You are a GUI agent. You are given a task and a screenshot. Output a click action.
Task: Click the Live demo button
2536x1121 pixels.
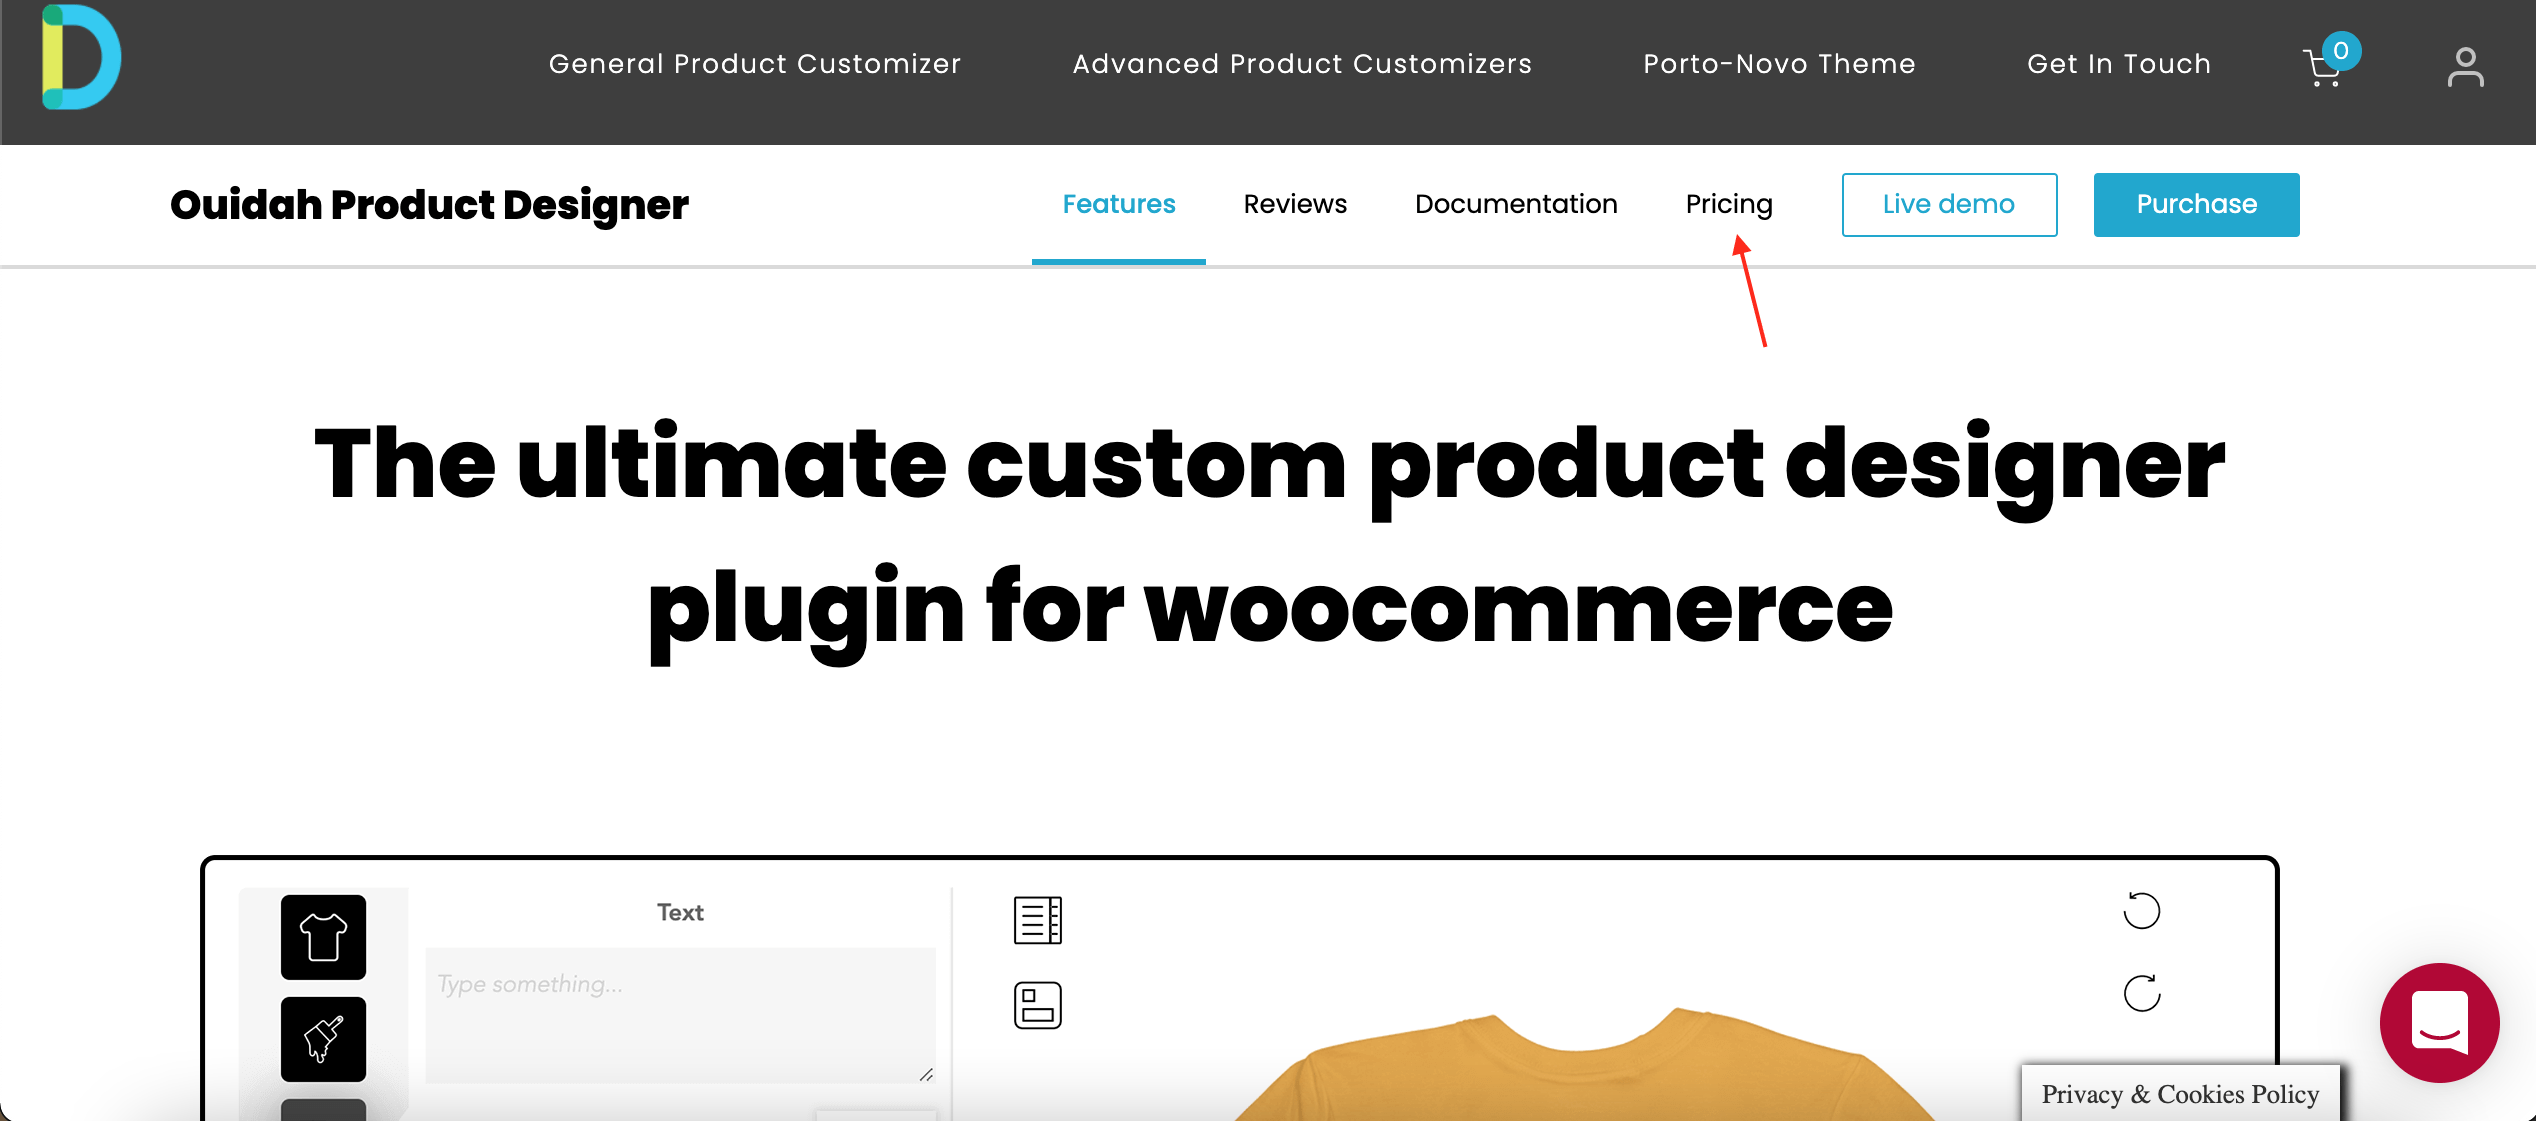[1949, 204]
